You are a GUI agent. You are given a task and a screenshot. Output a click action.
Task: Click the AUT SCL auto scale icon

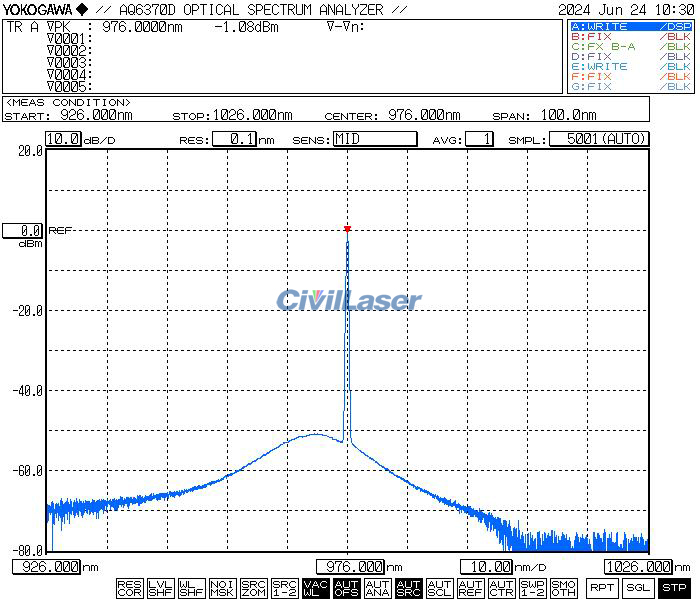[x=439, y=588]
